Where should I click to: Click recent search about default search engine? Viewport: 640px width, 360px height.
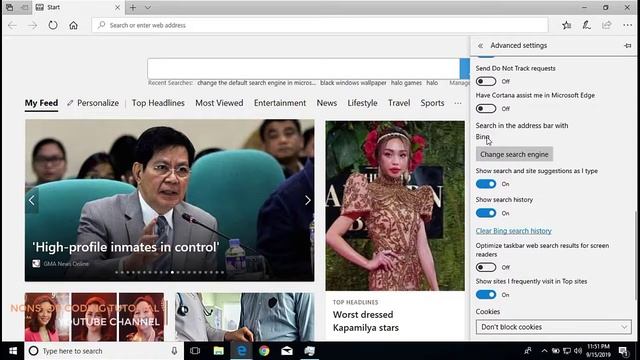[256, 83]
